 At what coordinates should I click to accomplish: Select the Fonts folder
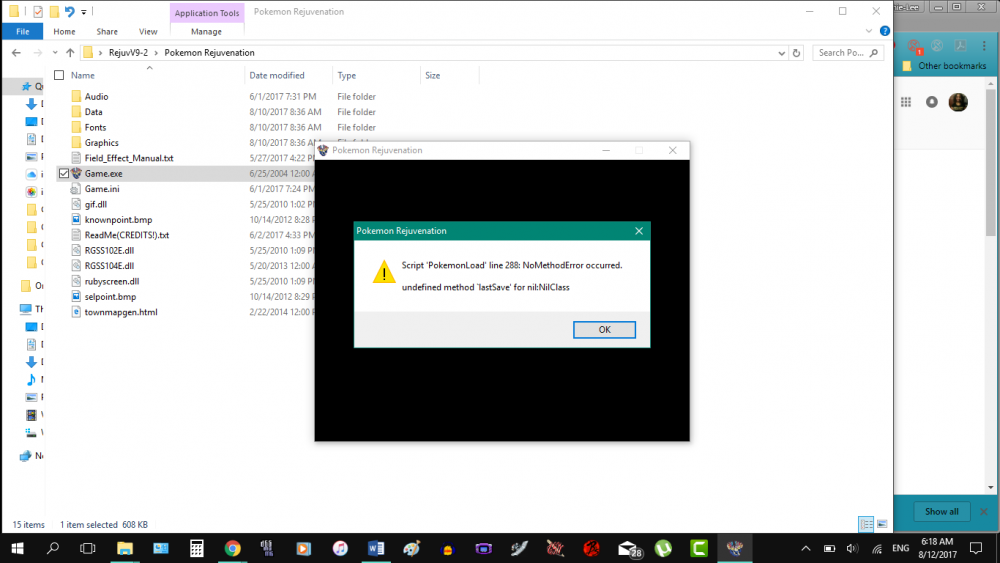coord(95,128)
